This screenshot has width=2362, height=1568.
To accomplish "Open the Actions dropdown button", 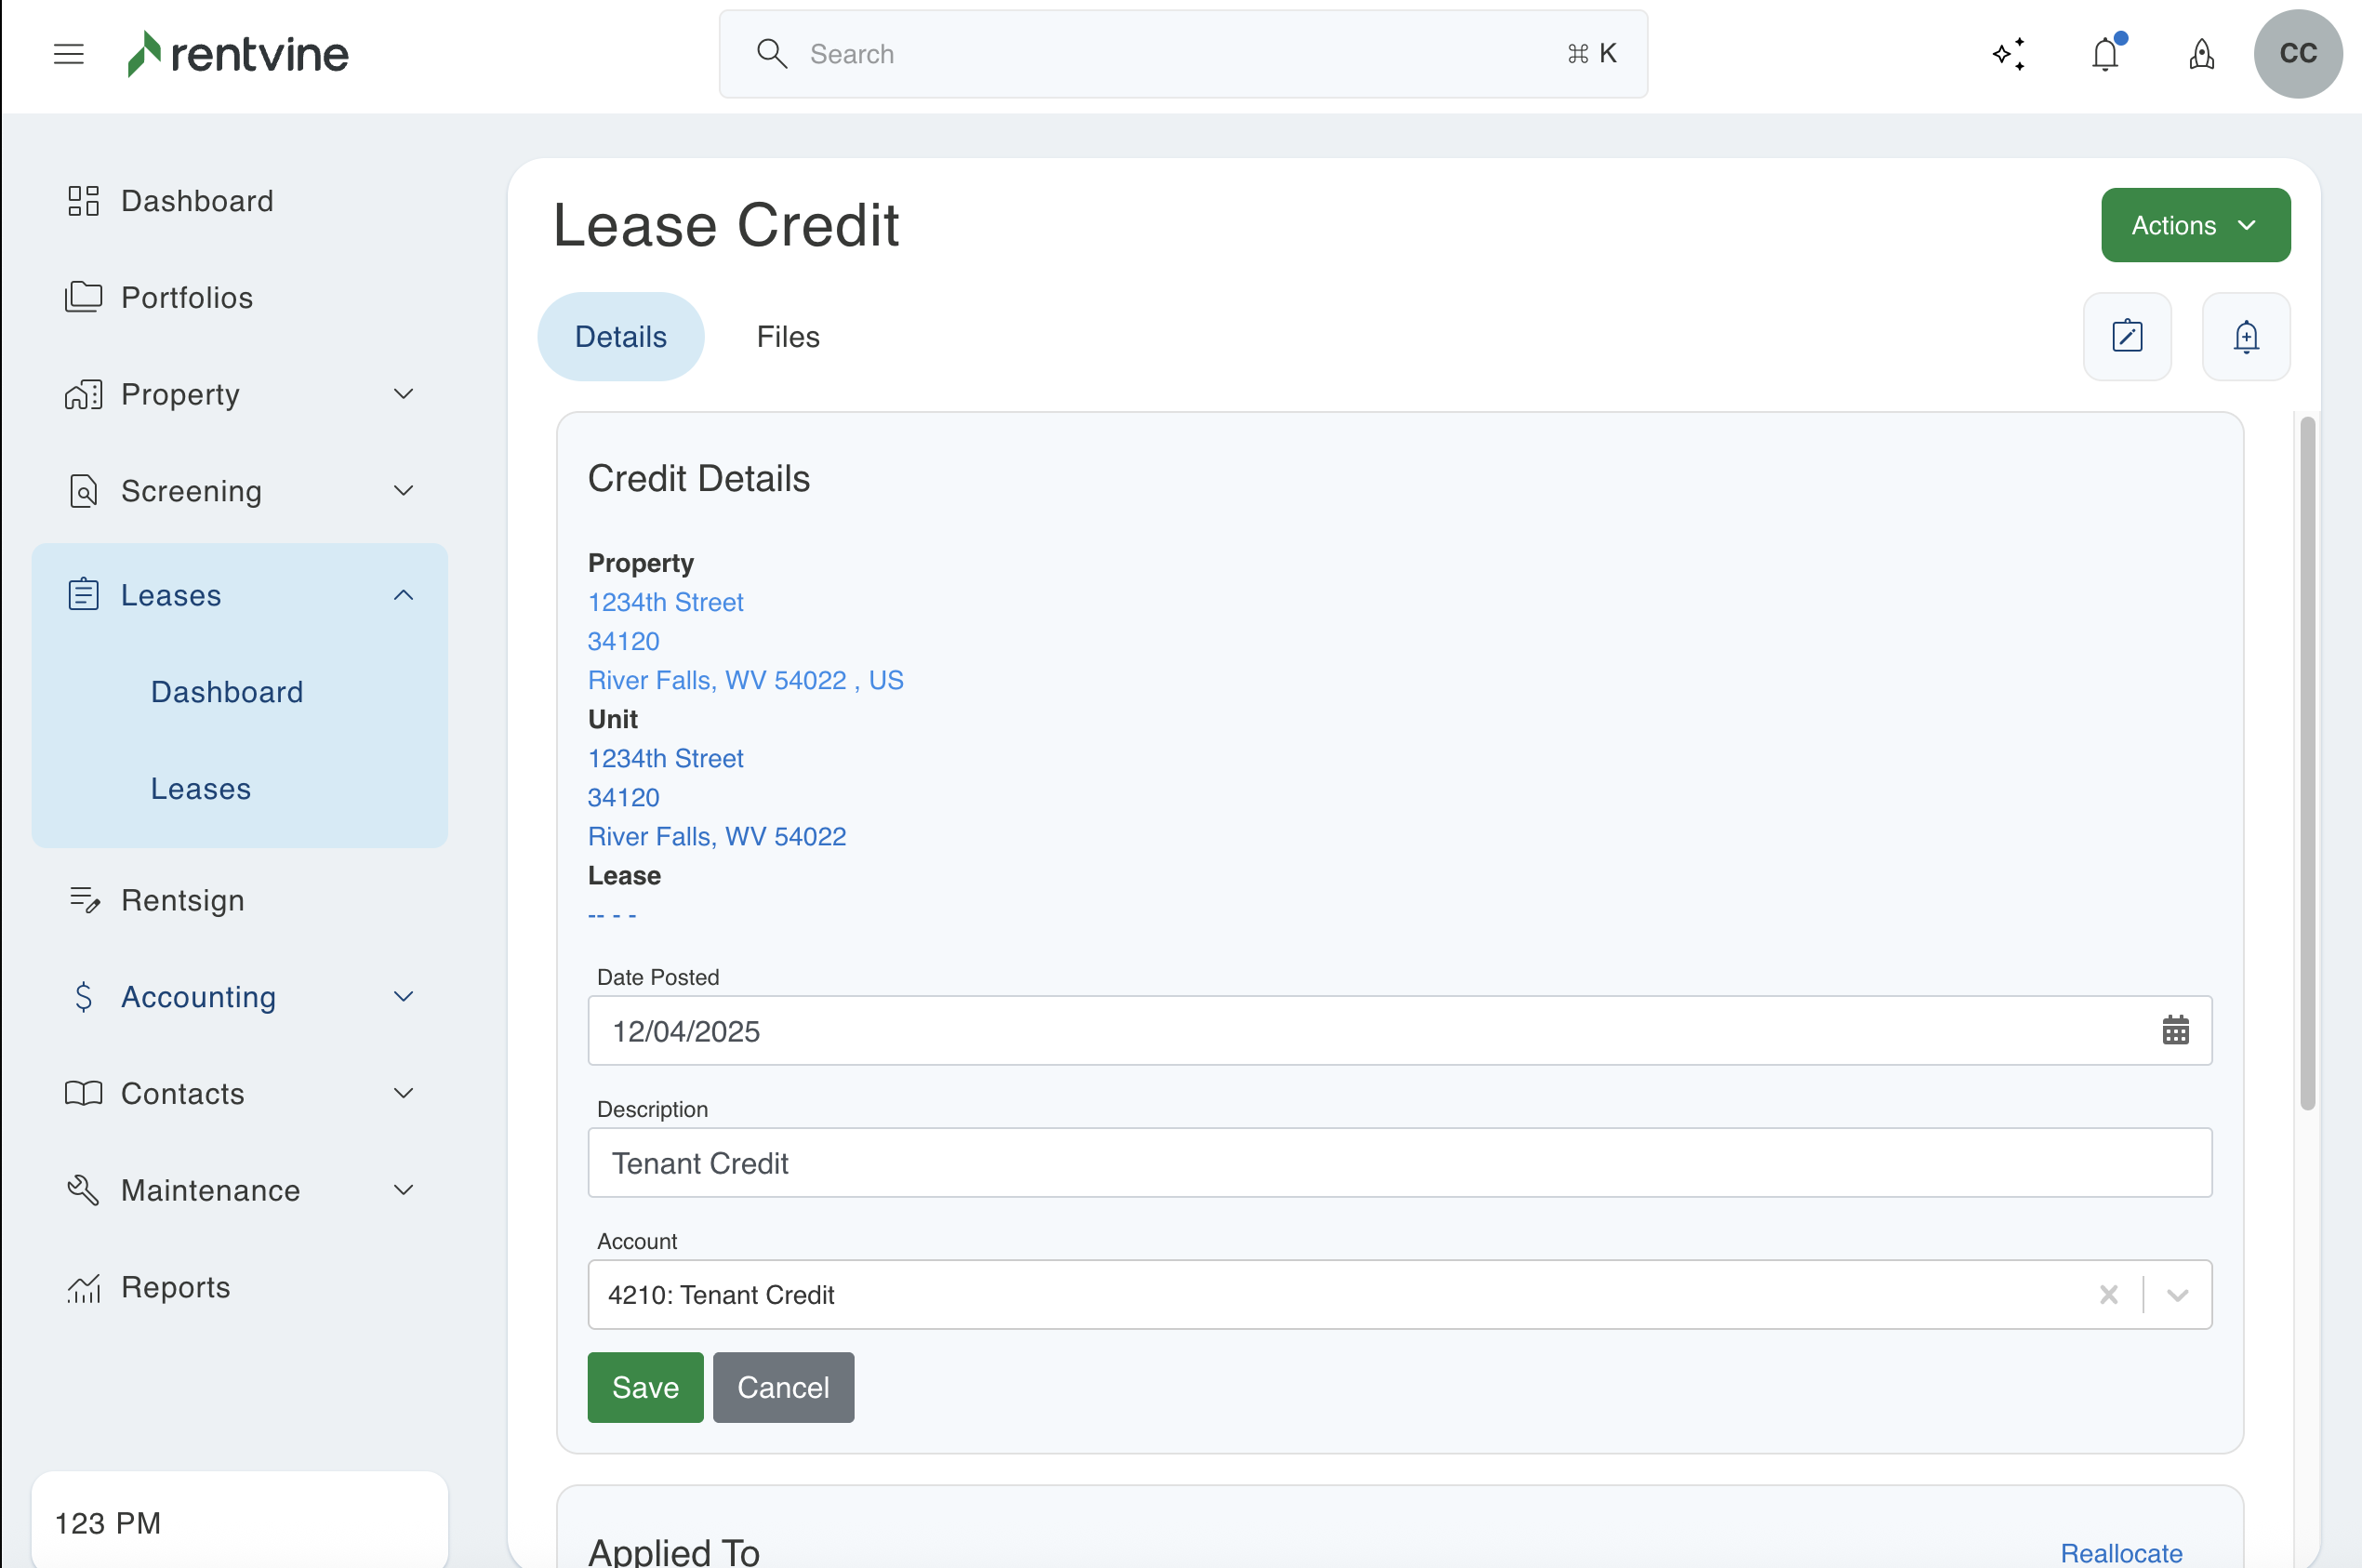I will point(2195,225).
